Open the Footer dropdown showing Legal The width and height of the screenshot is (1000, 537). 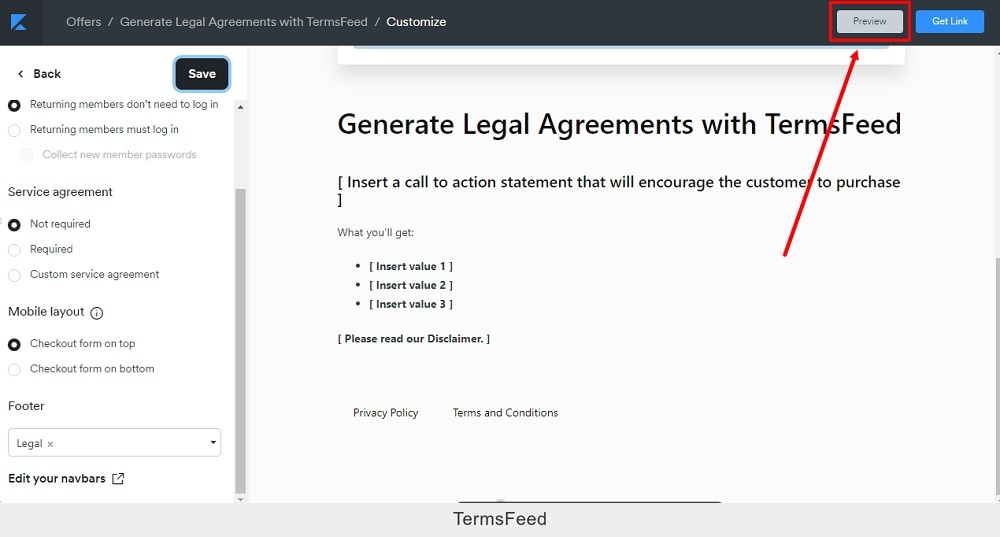pyautogui.click(x=114, y=443)
